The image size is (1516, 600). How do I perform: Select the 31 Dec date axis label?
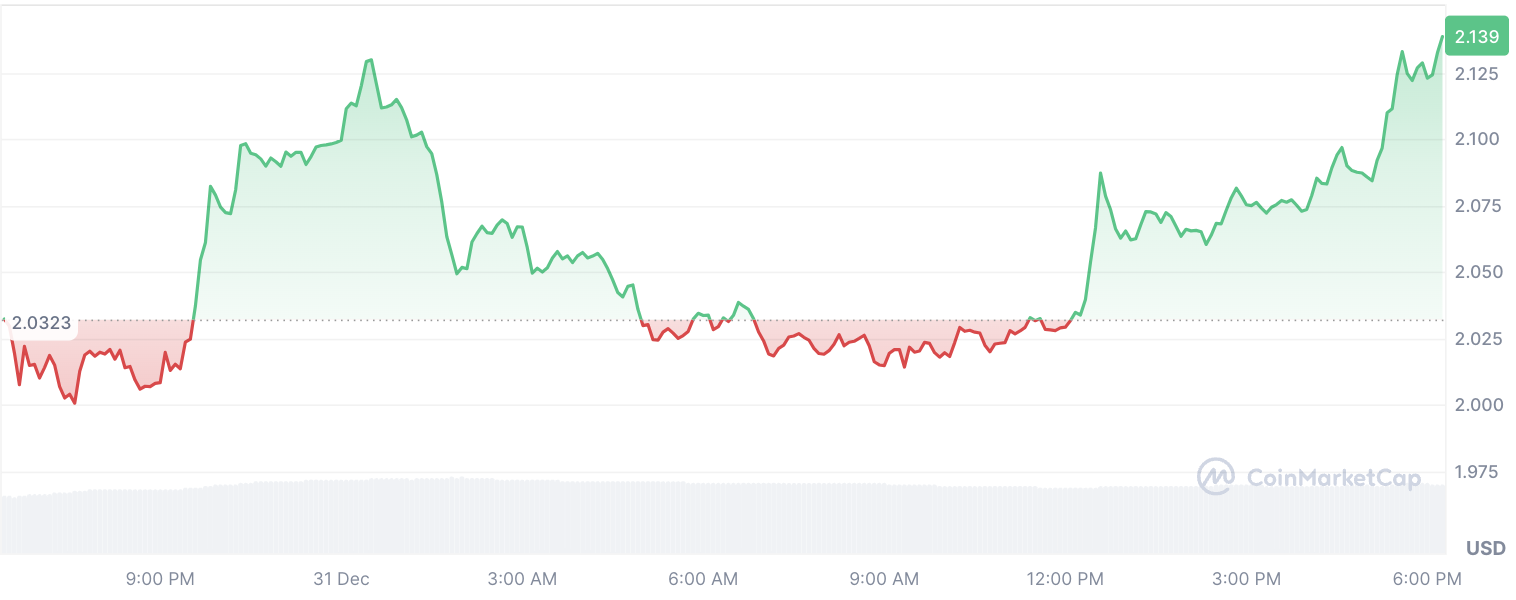click(x=340, y=578)
